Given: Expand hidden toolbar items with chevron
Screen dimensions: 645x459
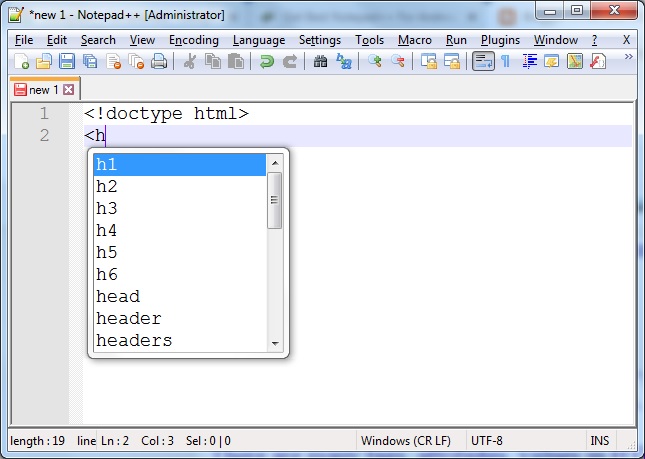Looking at the screenshot, I should pos(629,57).
